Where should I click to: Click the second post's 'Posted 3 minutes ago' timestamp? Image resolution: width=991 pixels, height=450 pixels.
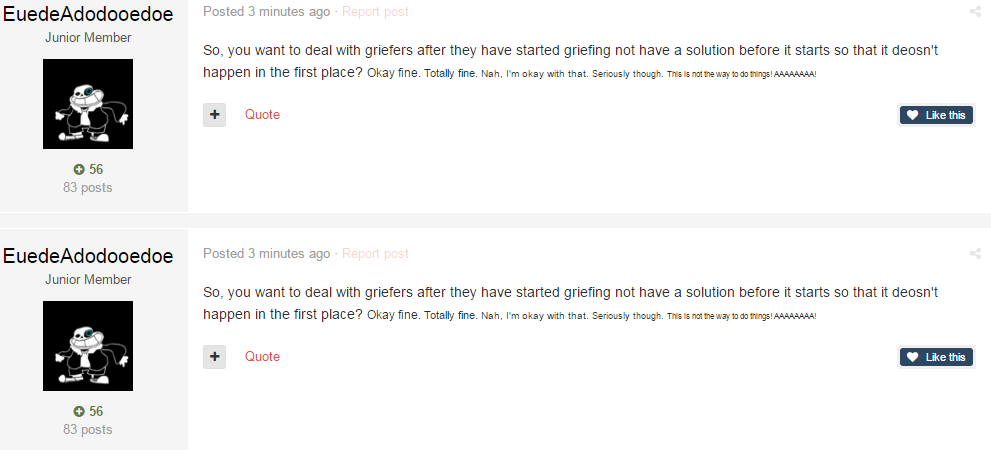266,254
